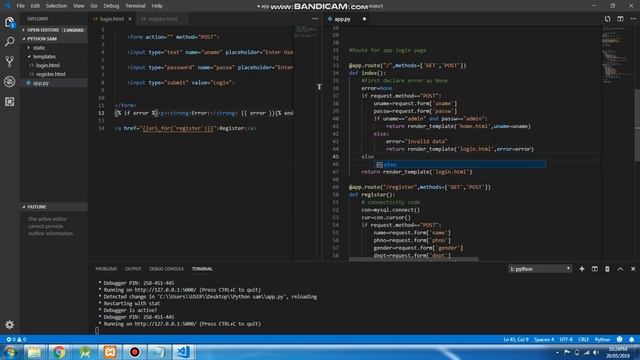Switch to the Problems panel tab

coord(106,269)
